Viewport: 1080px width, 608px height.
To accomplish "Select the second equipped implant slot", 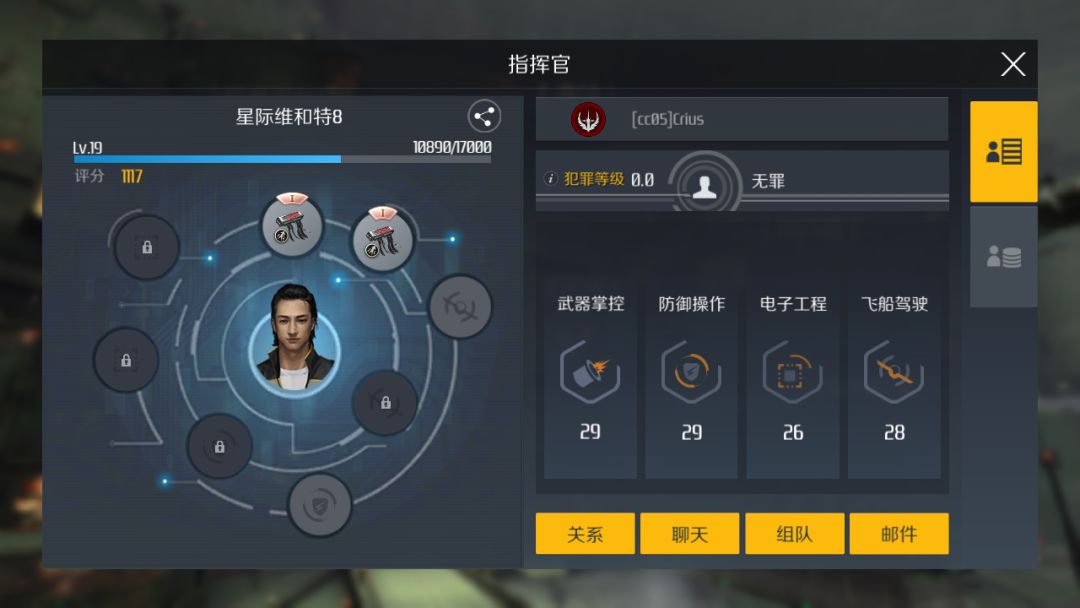I will [x=382, y=238].
